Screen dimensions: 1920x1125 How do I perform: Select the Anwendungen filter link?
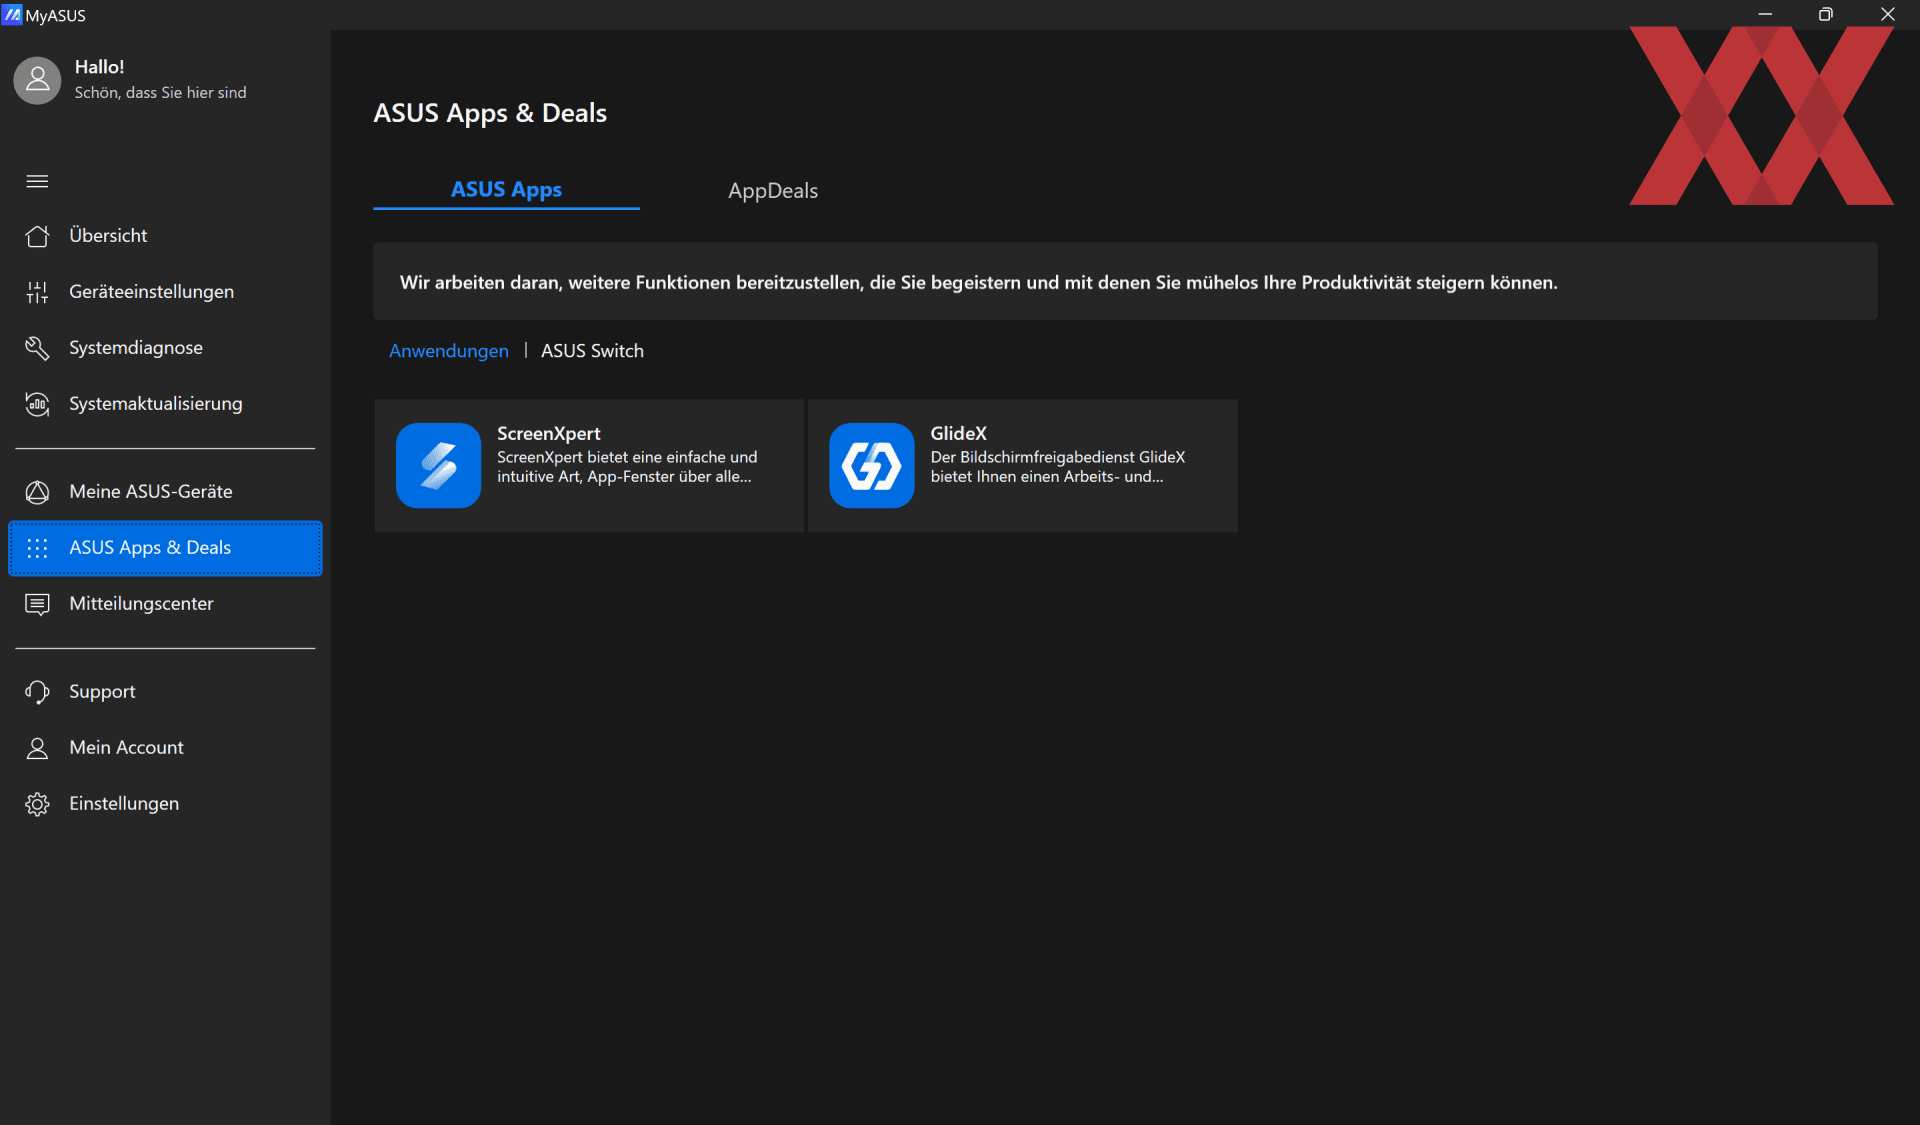pyautogui.click(x=449, y=351)
